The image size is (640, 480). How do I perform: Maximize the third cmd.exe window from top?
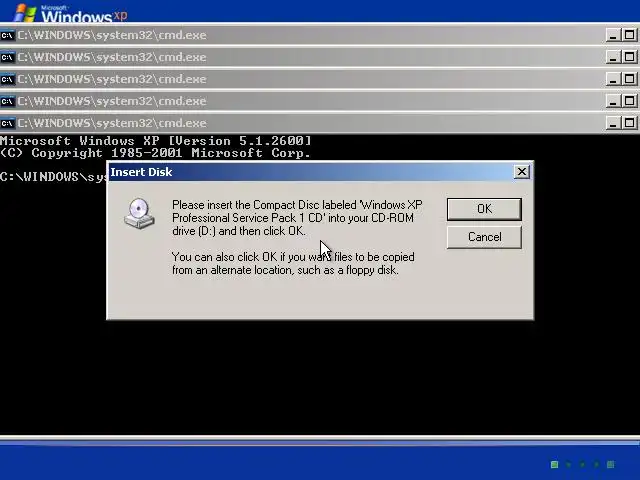(x=629, y=79)
